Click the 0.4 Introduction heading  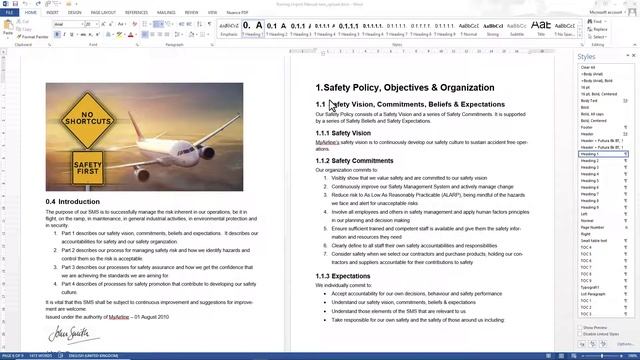[x=73, y=202]
